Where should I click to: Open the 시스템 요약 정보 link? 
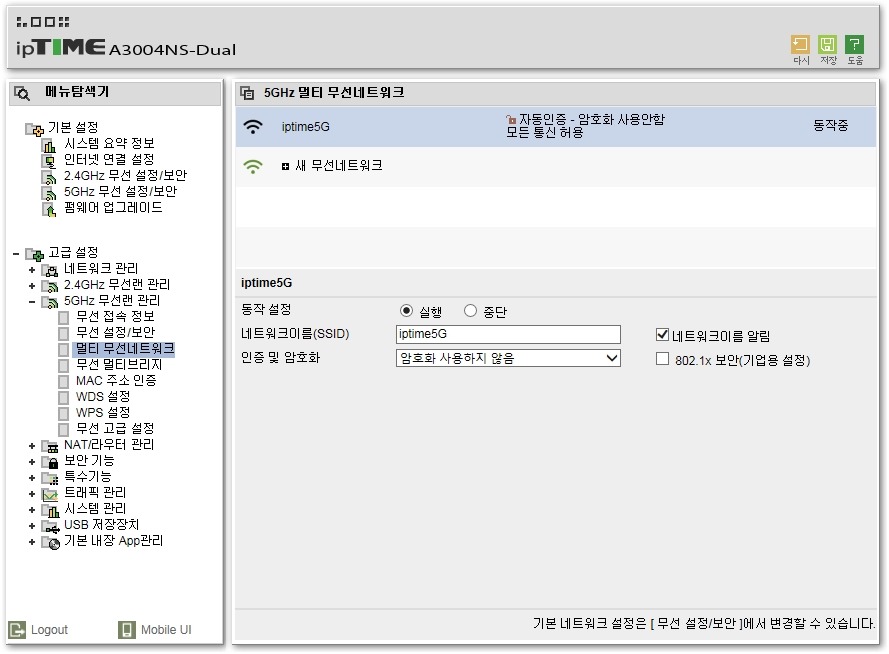(109, 143)
